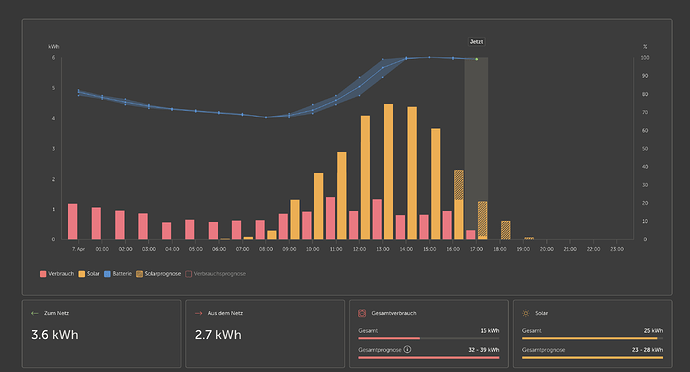Image resolution: width=690 pixels, height=372 pixels.
Task: Select the 01:00 consumption bar
Action: pos(96,224)
